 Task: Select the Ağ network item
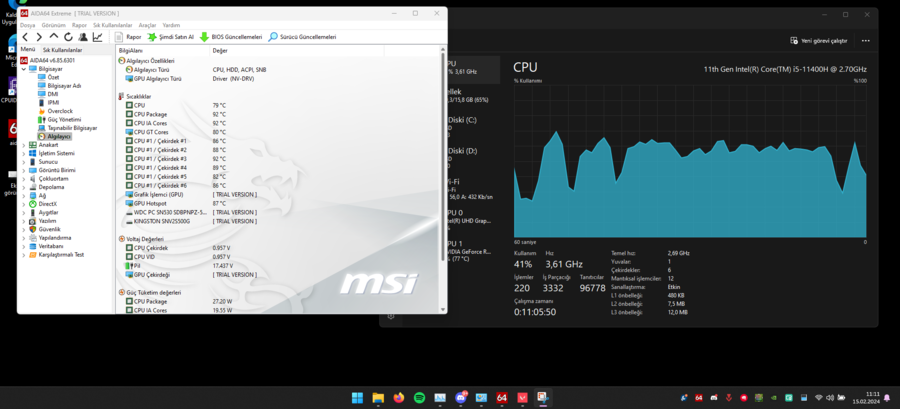(42, 196)
